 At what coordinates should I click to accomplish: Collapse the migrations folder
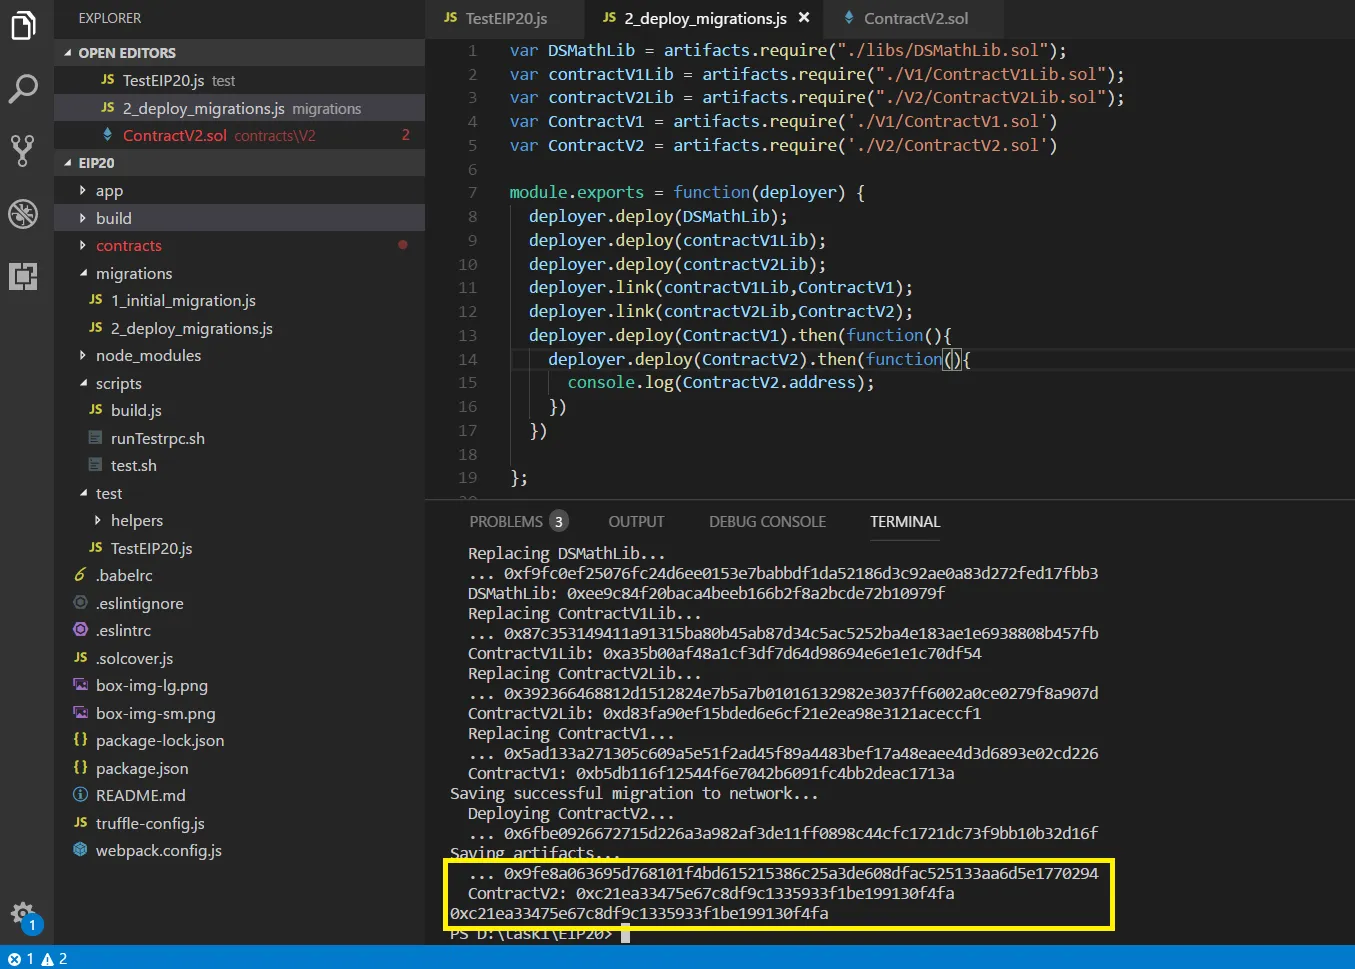click(x=83, y=273)
